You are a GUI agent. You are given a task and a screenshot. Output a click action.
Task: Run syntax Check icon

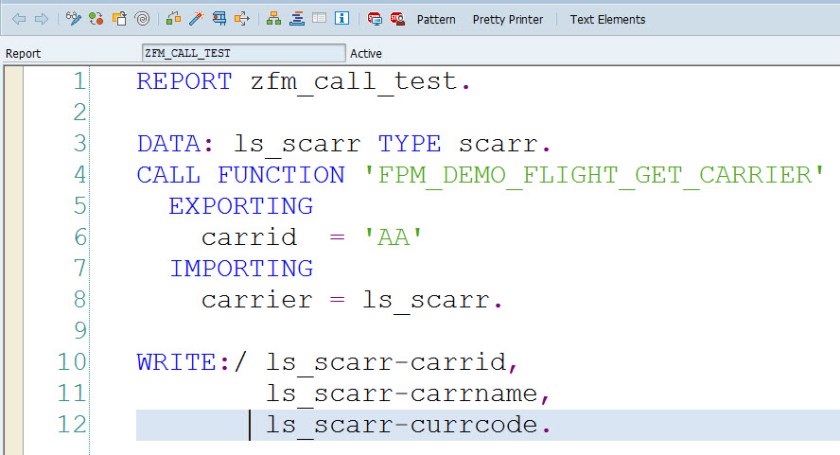click(x=173, y=19)
